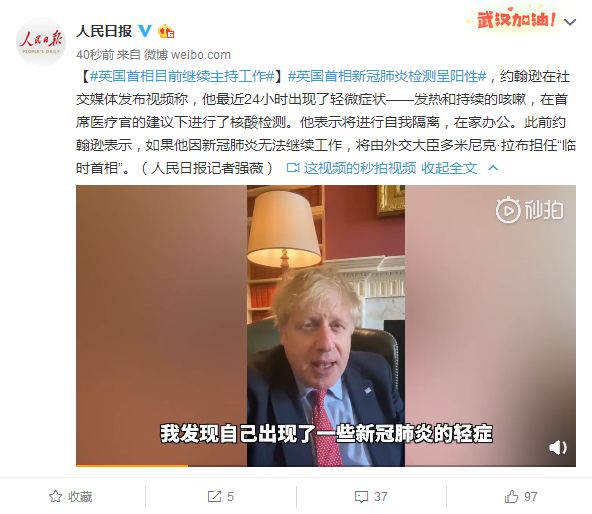The image size is (592, 514).
Task: Click the 人民日报 account name
Action: (104, 31)
